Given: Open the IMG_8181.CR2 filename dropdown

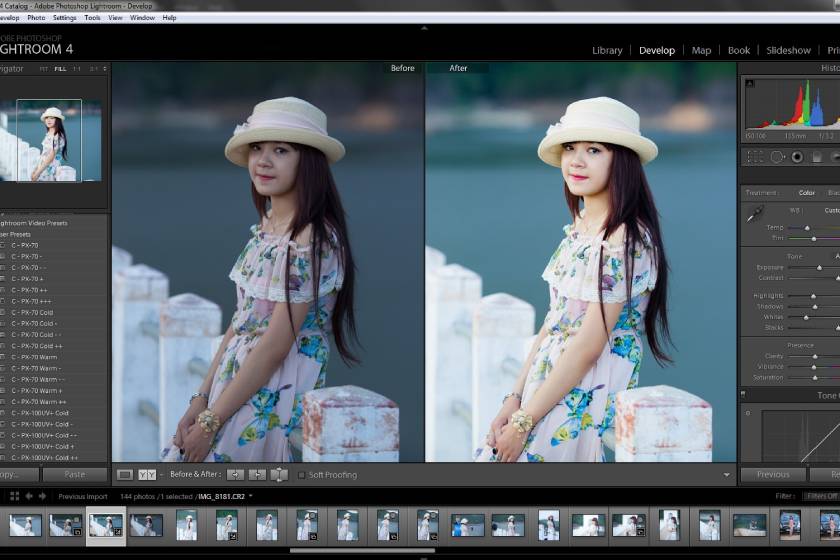Looking at the screenshot, I should pyautogui.click(x=251, y=496).
